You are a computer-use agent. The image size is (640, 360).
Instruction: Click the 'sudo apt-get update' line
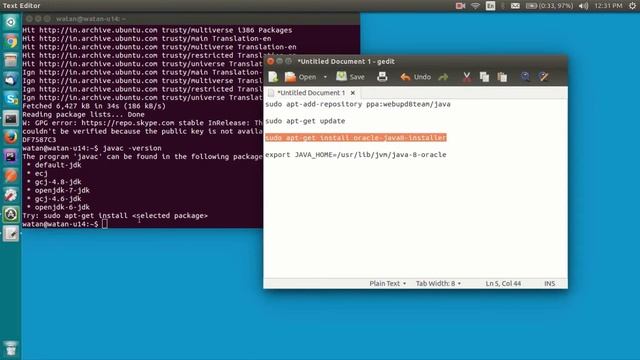click(x=305, y=121)
